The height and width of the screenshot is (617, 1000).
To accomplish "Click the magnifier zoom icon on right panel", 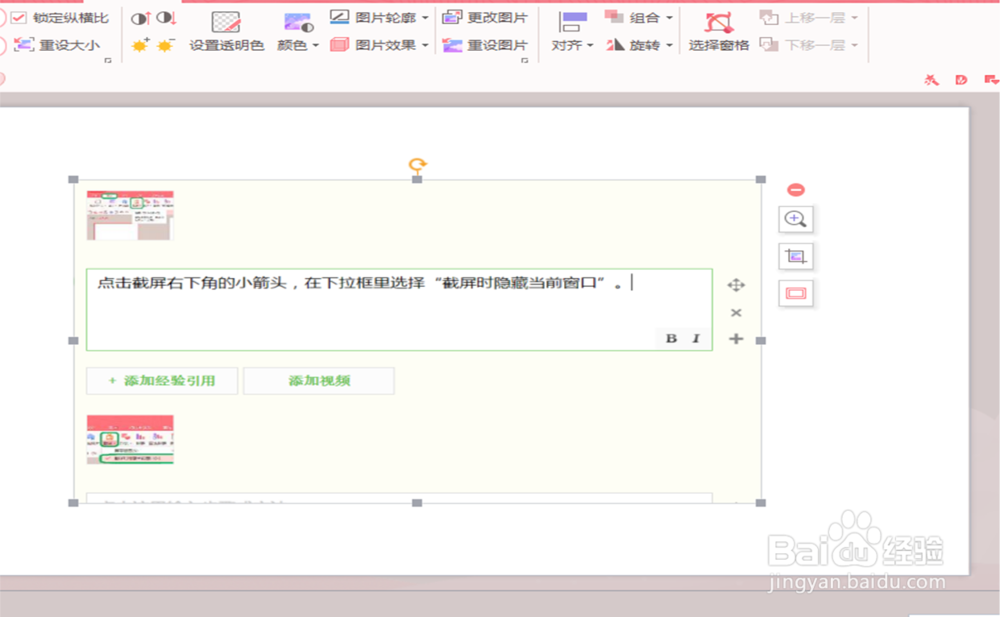I will [x=795, y=219].
